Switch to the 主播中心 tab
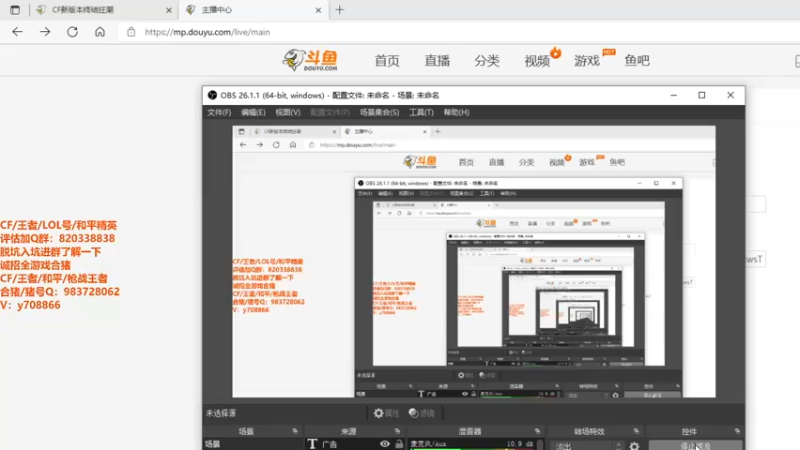The width and height of the screenshot is (800, 450). click(x=254, y=10)
